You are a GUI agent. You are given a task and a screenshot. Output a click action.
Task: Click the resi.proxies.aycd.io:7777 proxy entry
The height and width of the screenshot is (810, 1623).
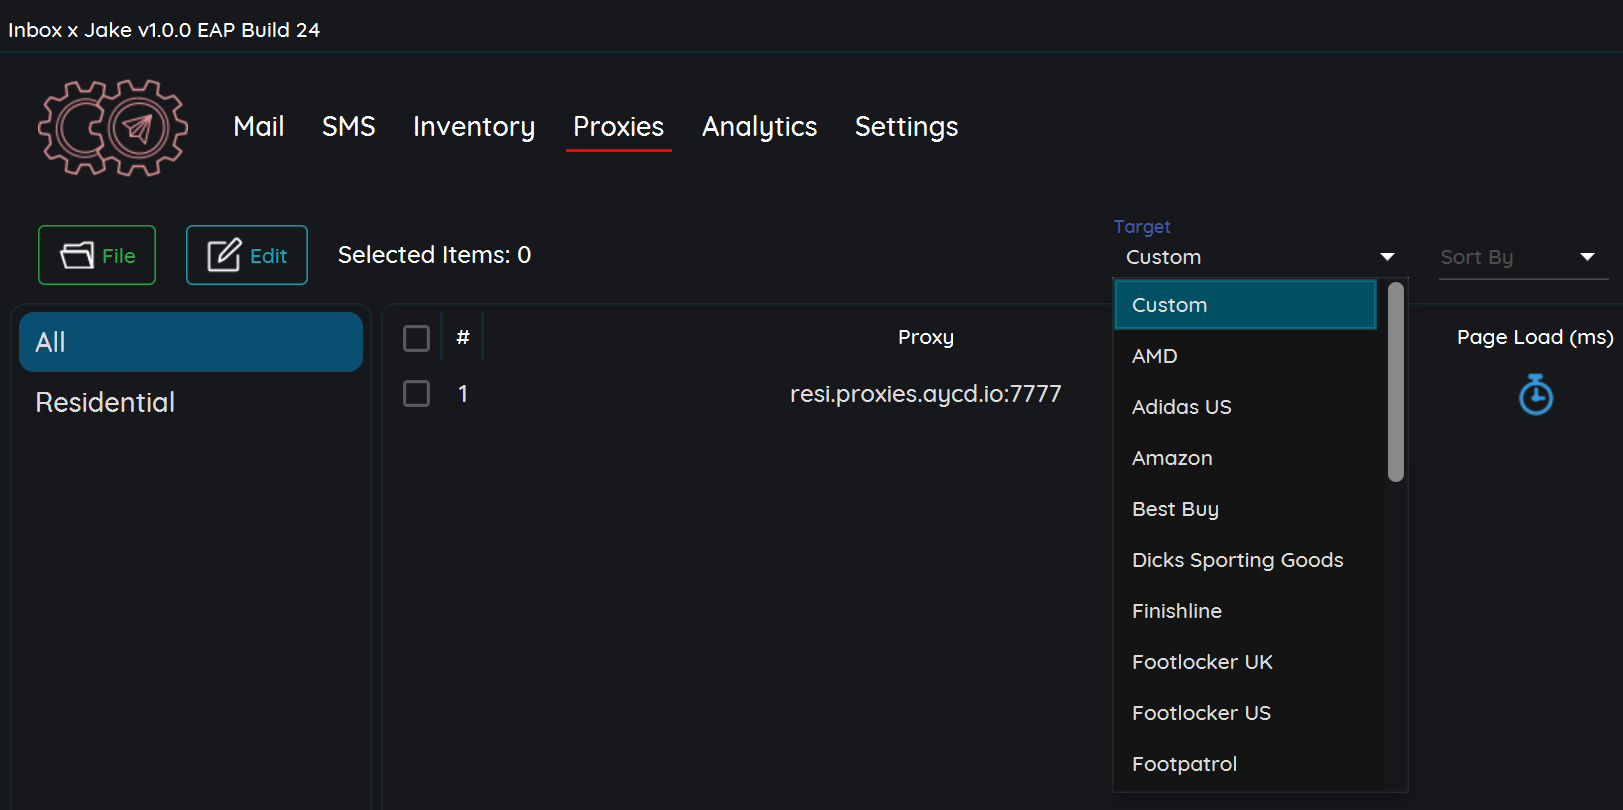(x=926, y=394)
